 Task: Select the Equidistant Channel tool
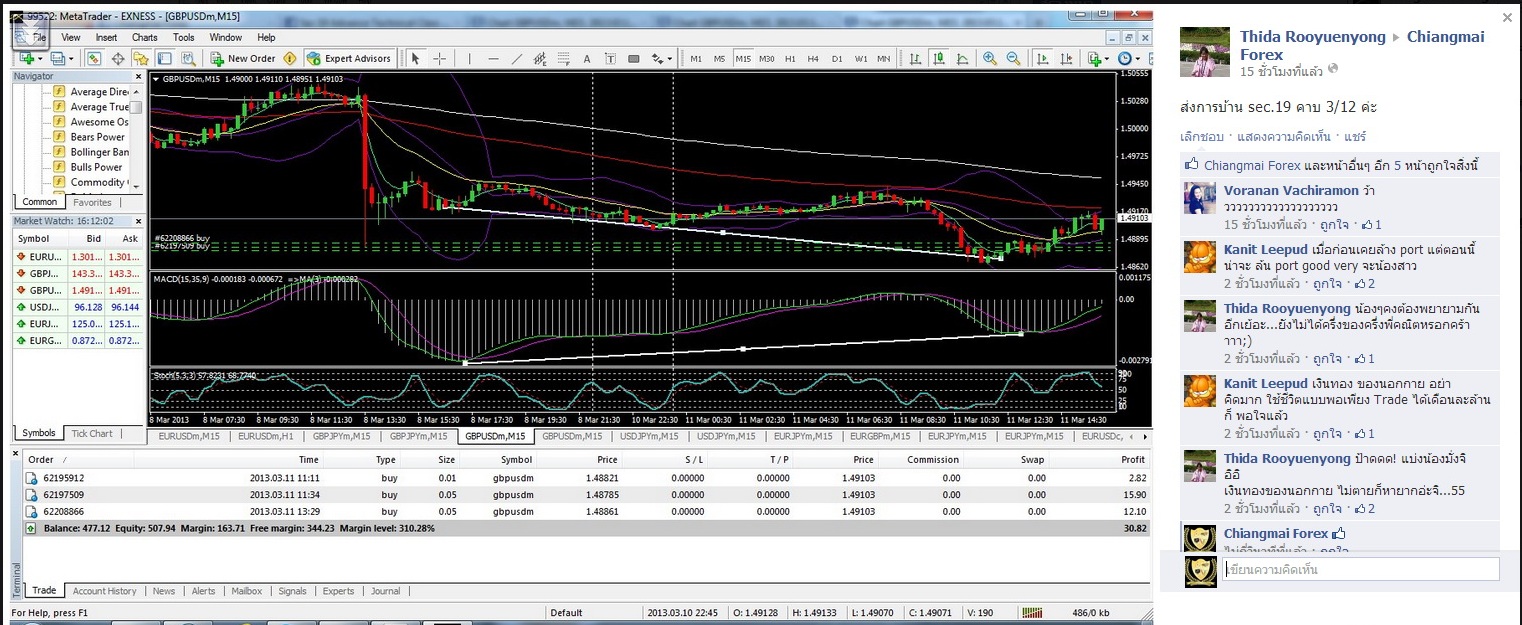(x=540, y=58)
